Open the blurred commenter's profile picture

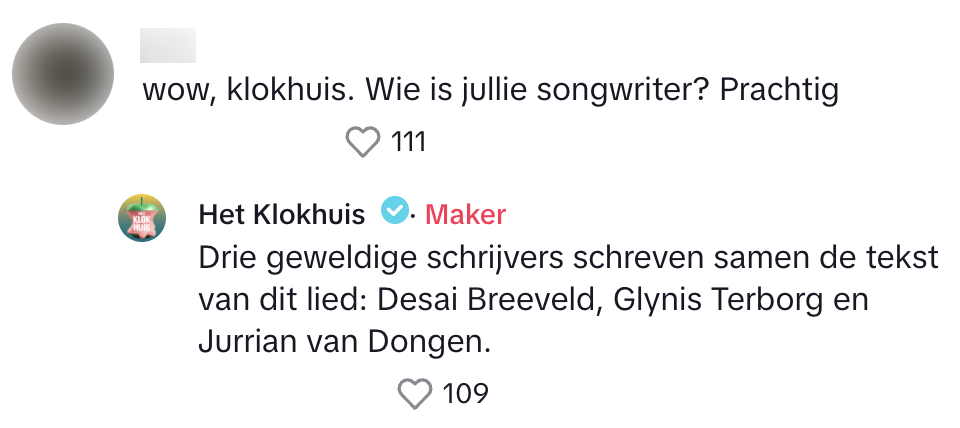click(x=62, y=75)
